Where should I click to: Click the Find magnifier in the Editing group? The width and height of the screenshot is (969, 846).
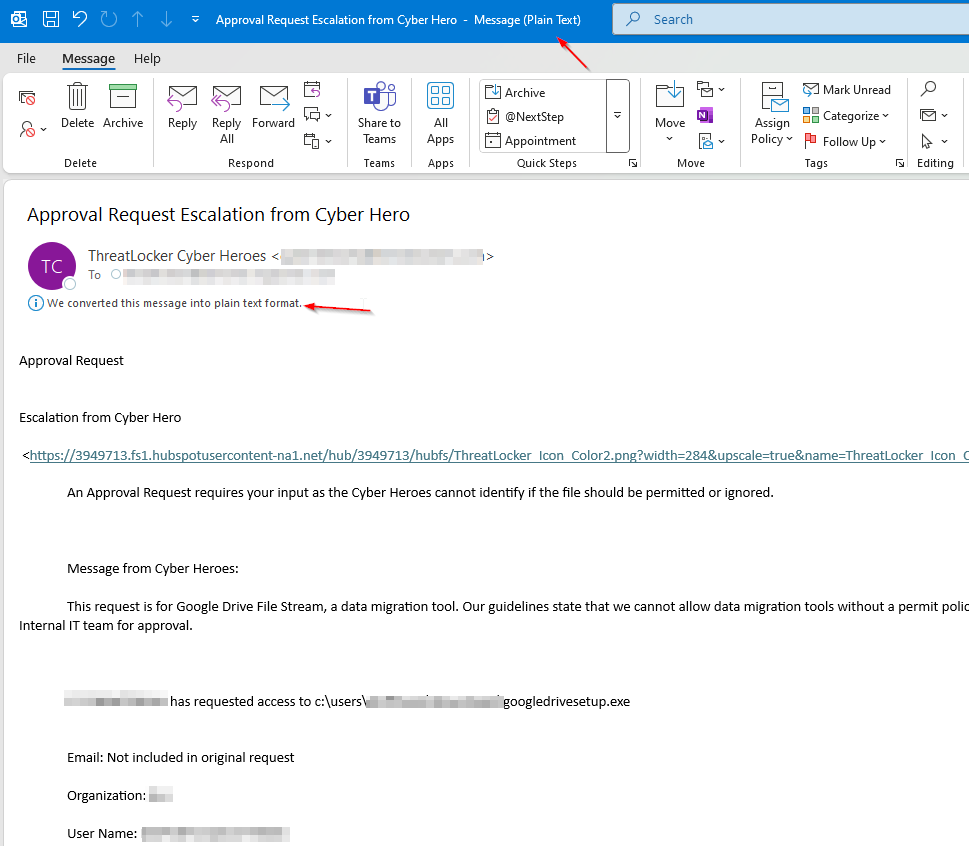click(928, 89)
